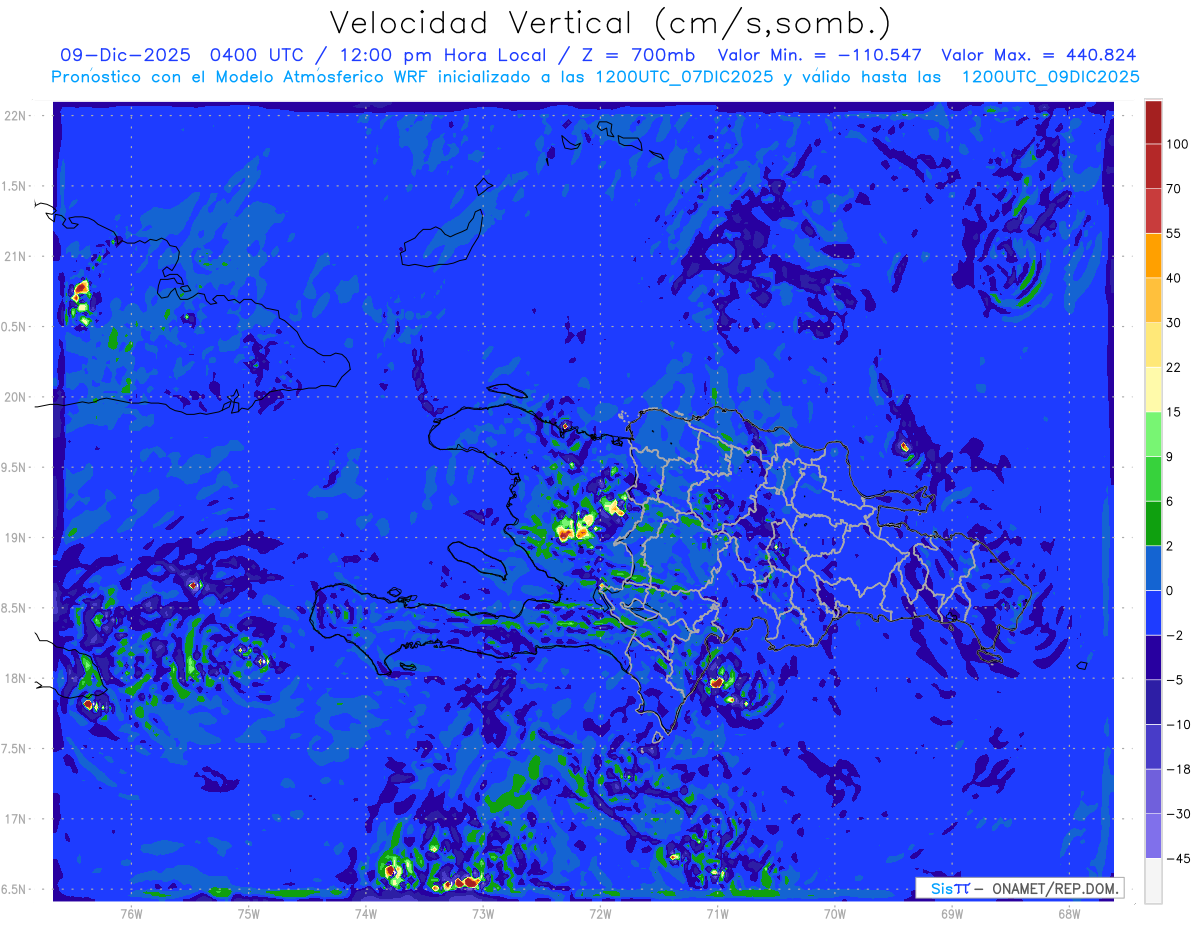
Task: Click the '72W' longitude label
Action: [x=600, y=913]
